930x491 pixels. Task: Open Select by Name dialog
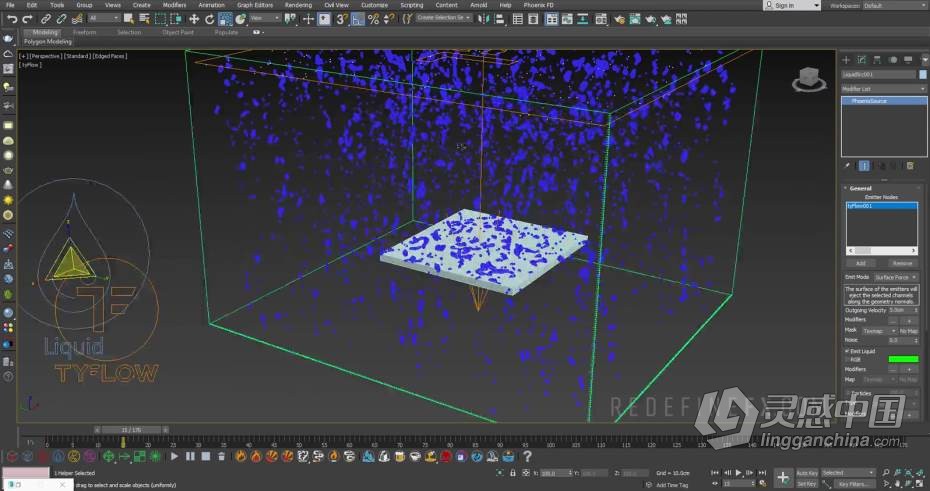point(144,20)
